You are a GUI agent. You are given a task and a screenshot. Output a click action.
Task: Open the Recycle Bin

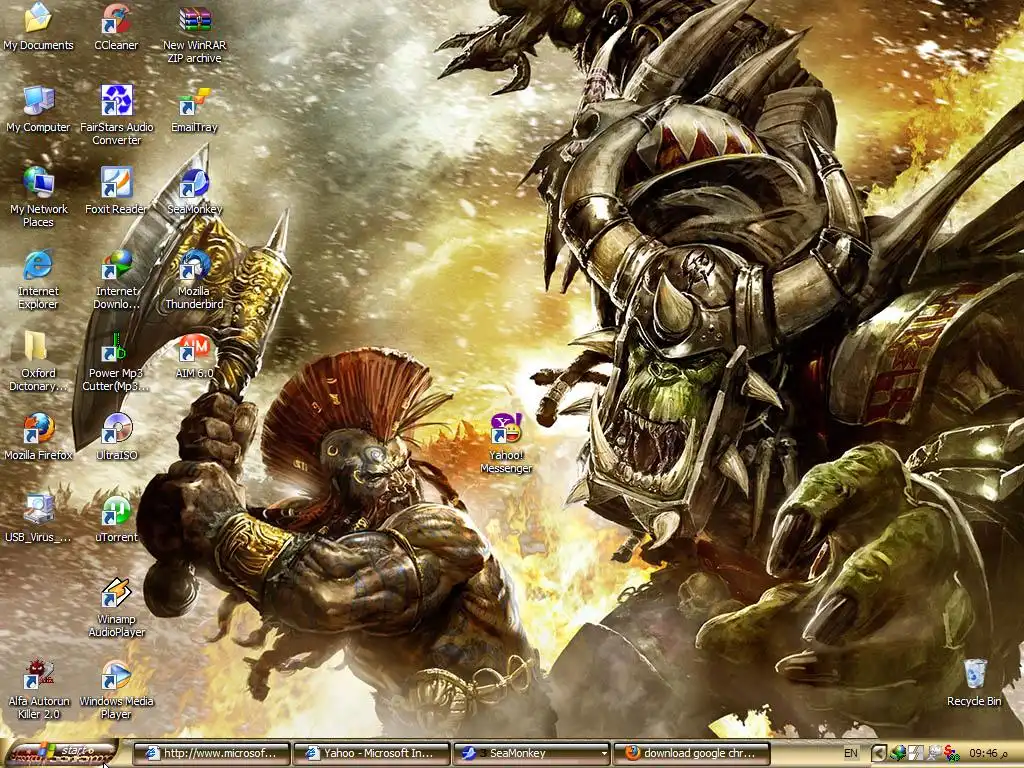pyautogui.click(x=974, y=683)
